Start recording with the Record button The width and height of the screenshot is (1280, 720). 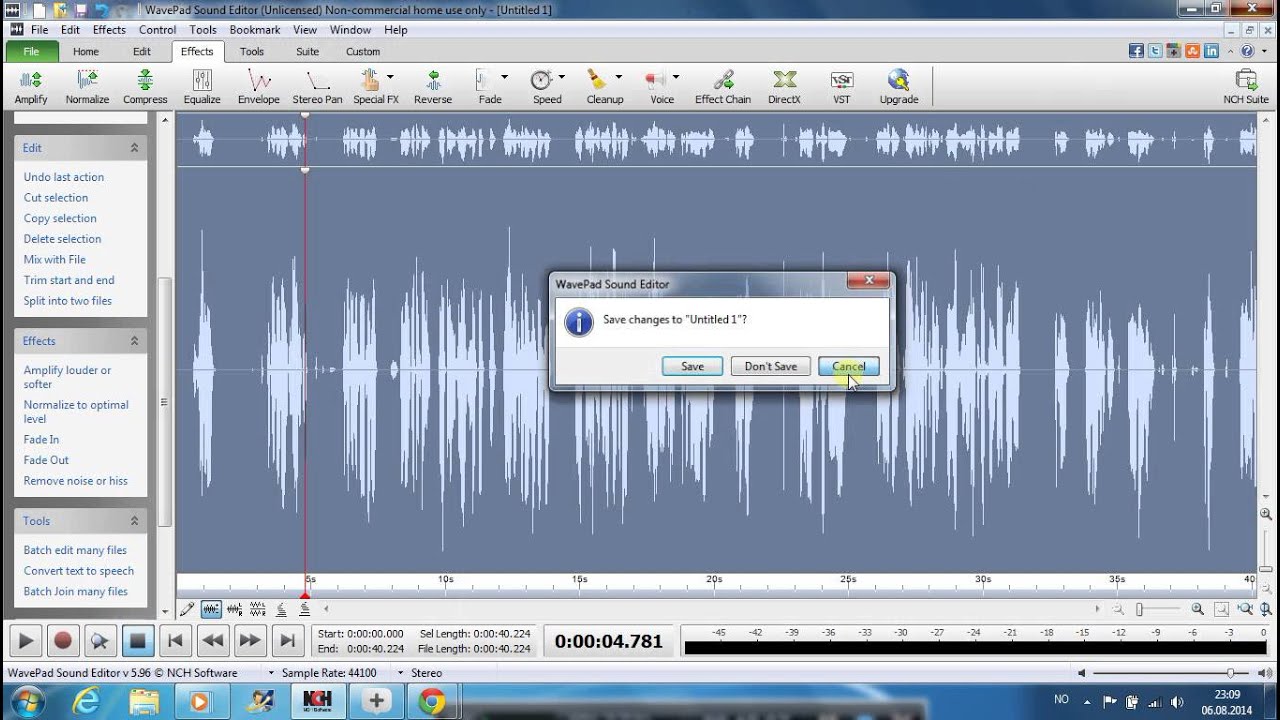pyautogui.click(x=63, y=641)
